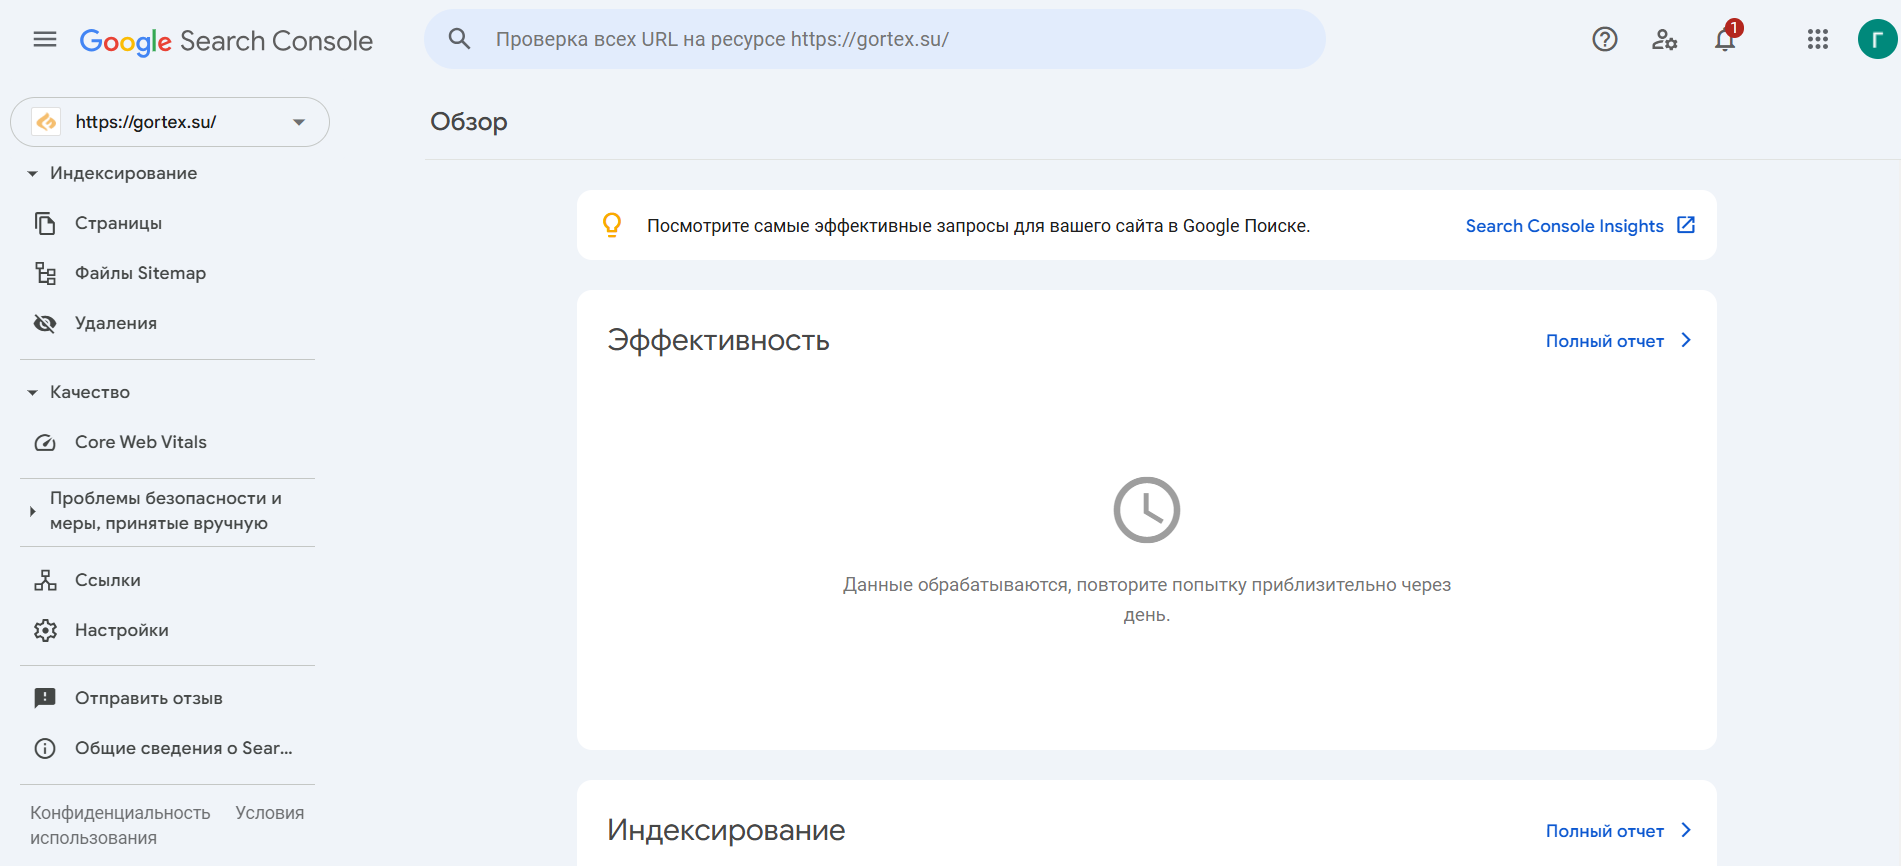Open Файлы Sitemap in the sidebar
Screen dimensions: 1901x866
tap(140, 273)
